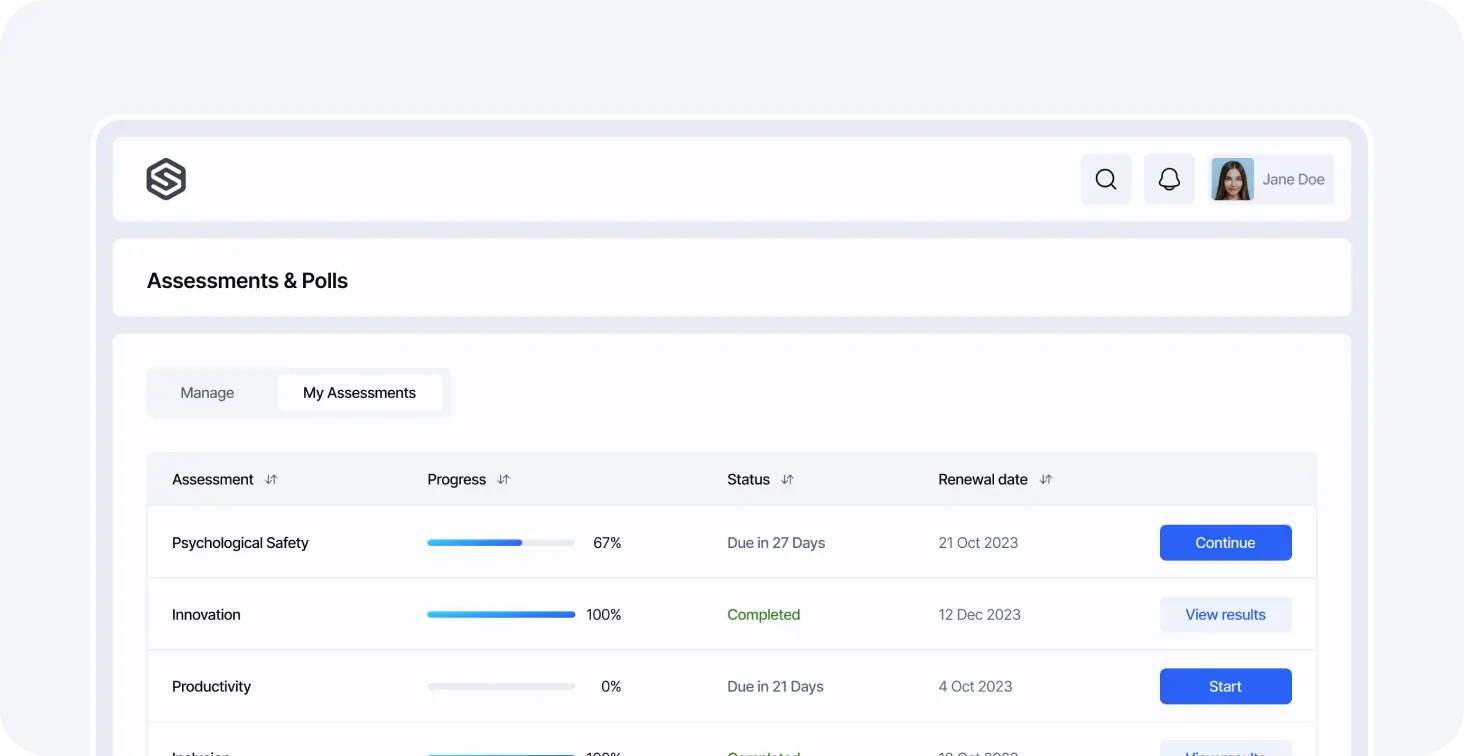
Task: Open search with the magnifier icon
Action: click(x=1106, y=179)
